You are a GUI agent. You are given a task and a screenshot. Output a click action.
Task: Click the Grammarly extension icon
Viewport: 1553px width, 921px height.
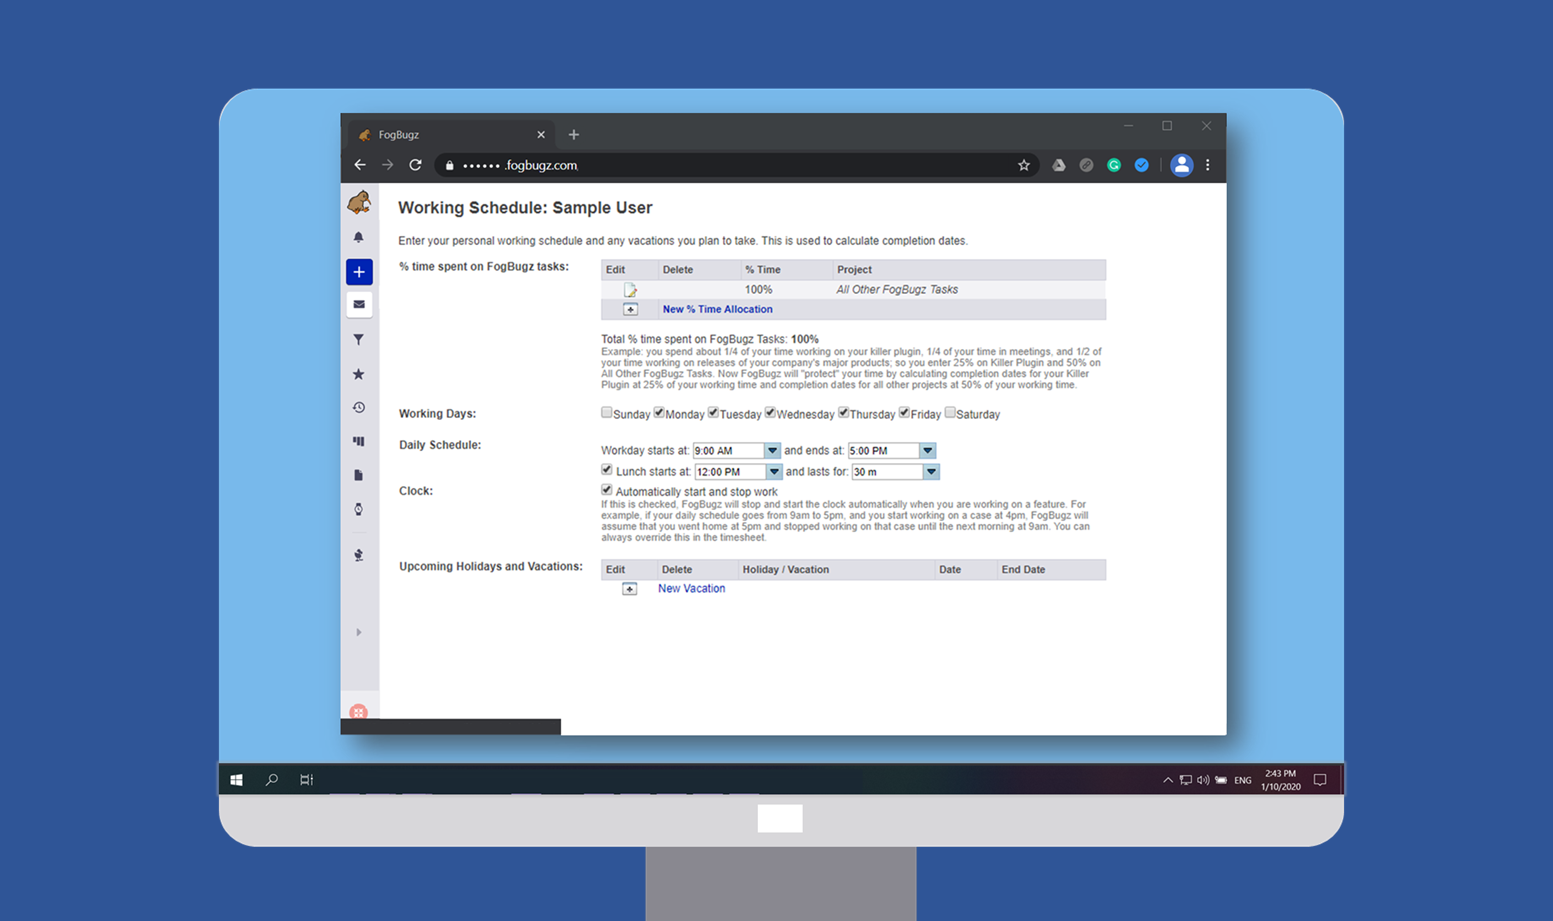pos(1114,165)
